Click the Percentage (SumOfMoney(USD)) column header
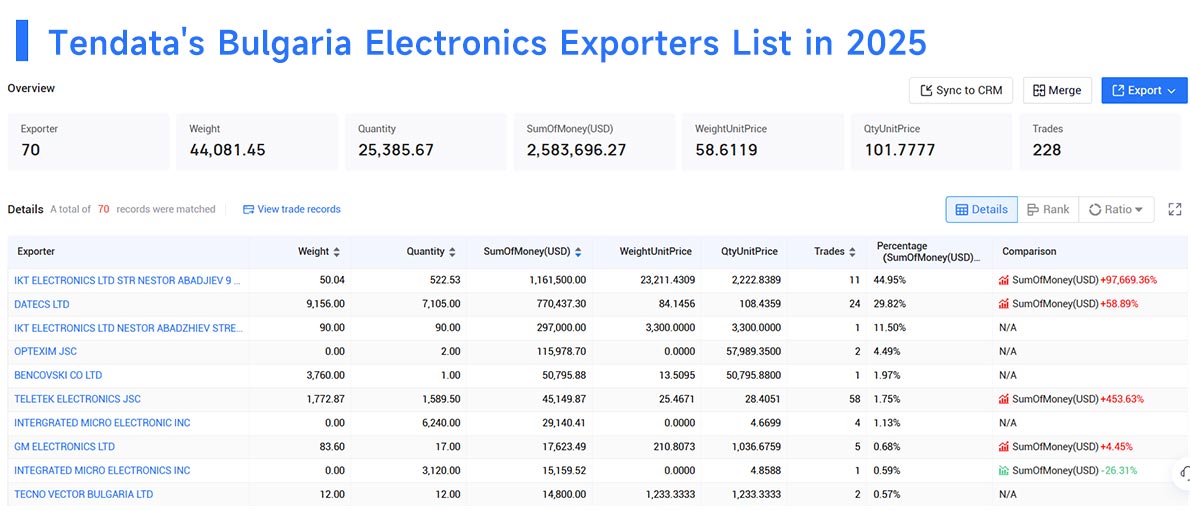1190x510 pixels. pyautogui.click(x=928, y=252)
